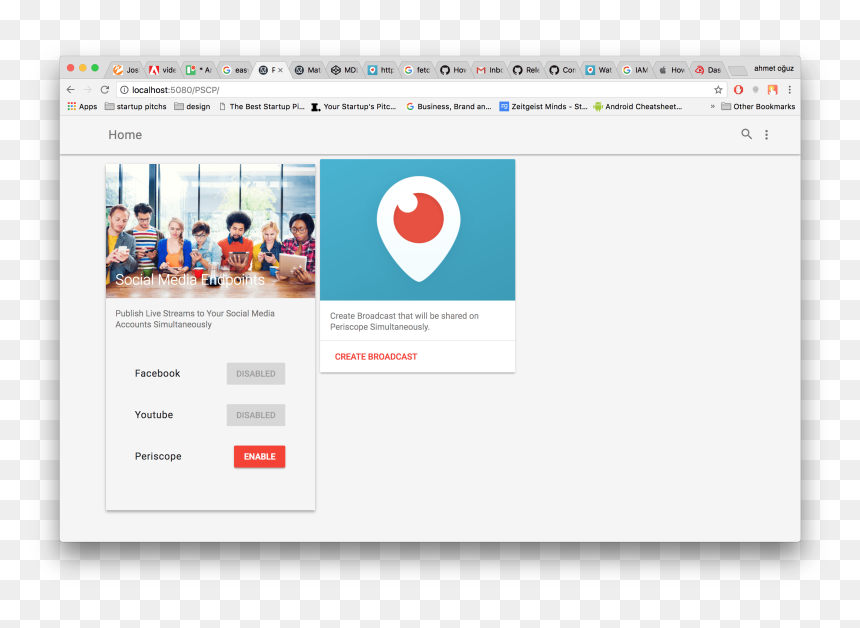The image size is (860, 628).
Task: Click the Youtube label
Action: (154, 415)
